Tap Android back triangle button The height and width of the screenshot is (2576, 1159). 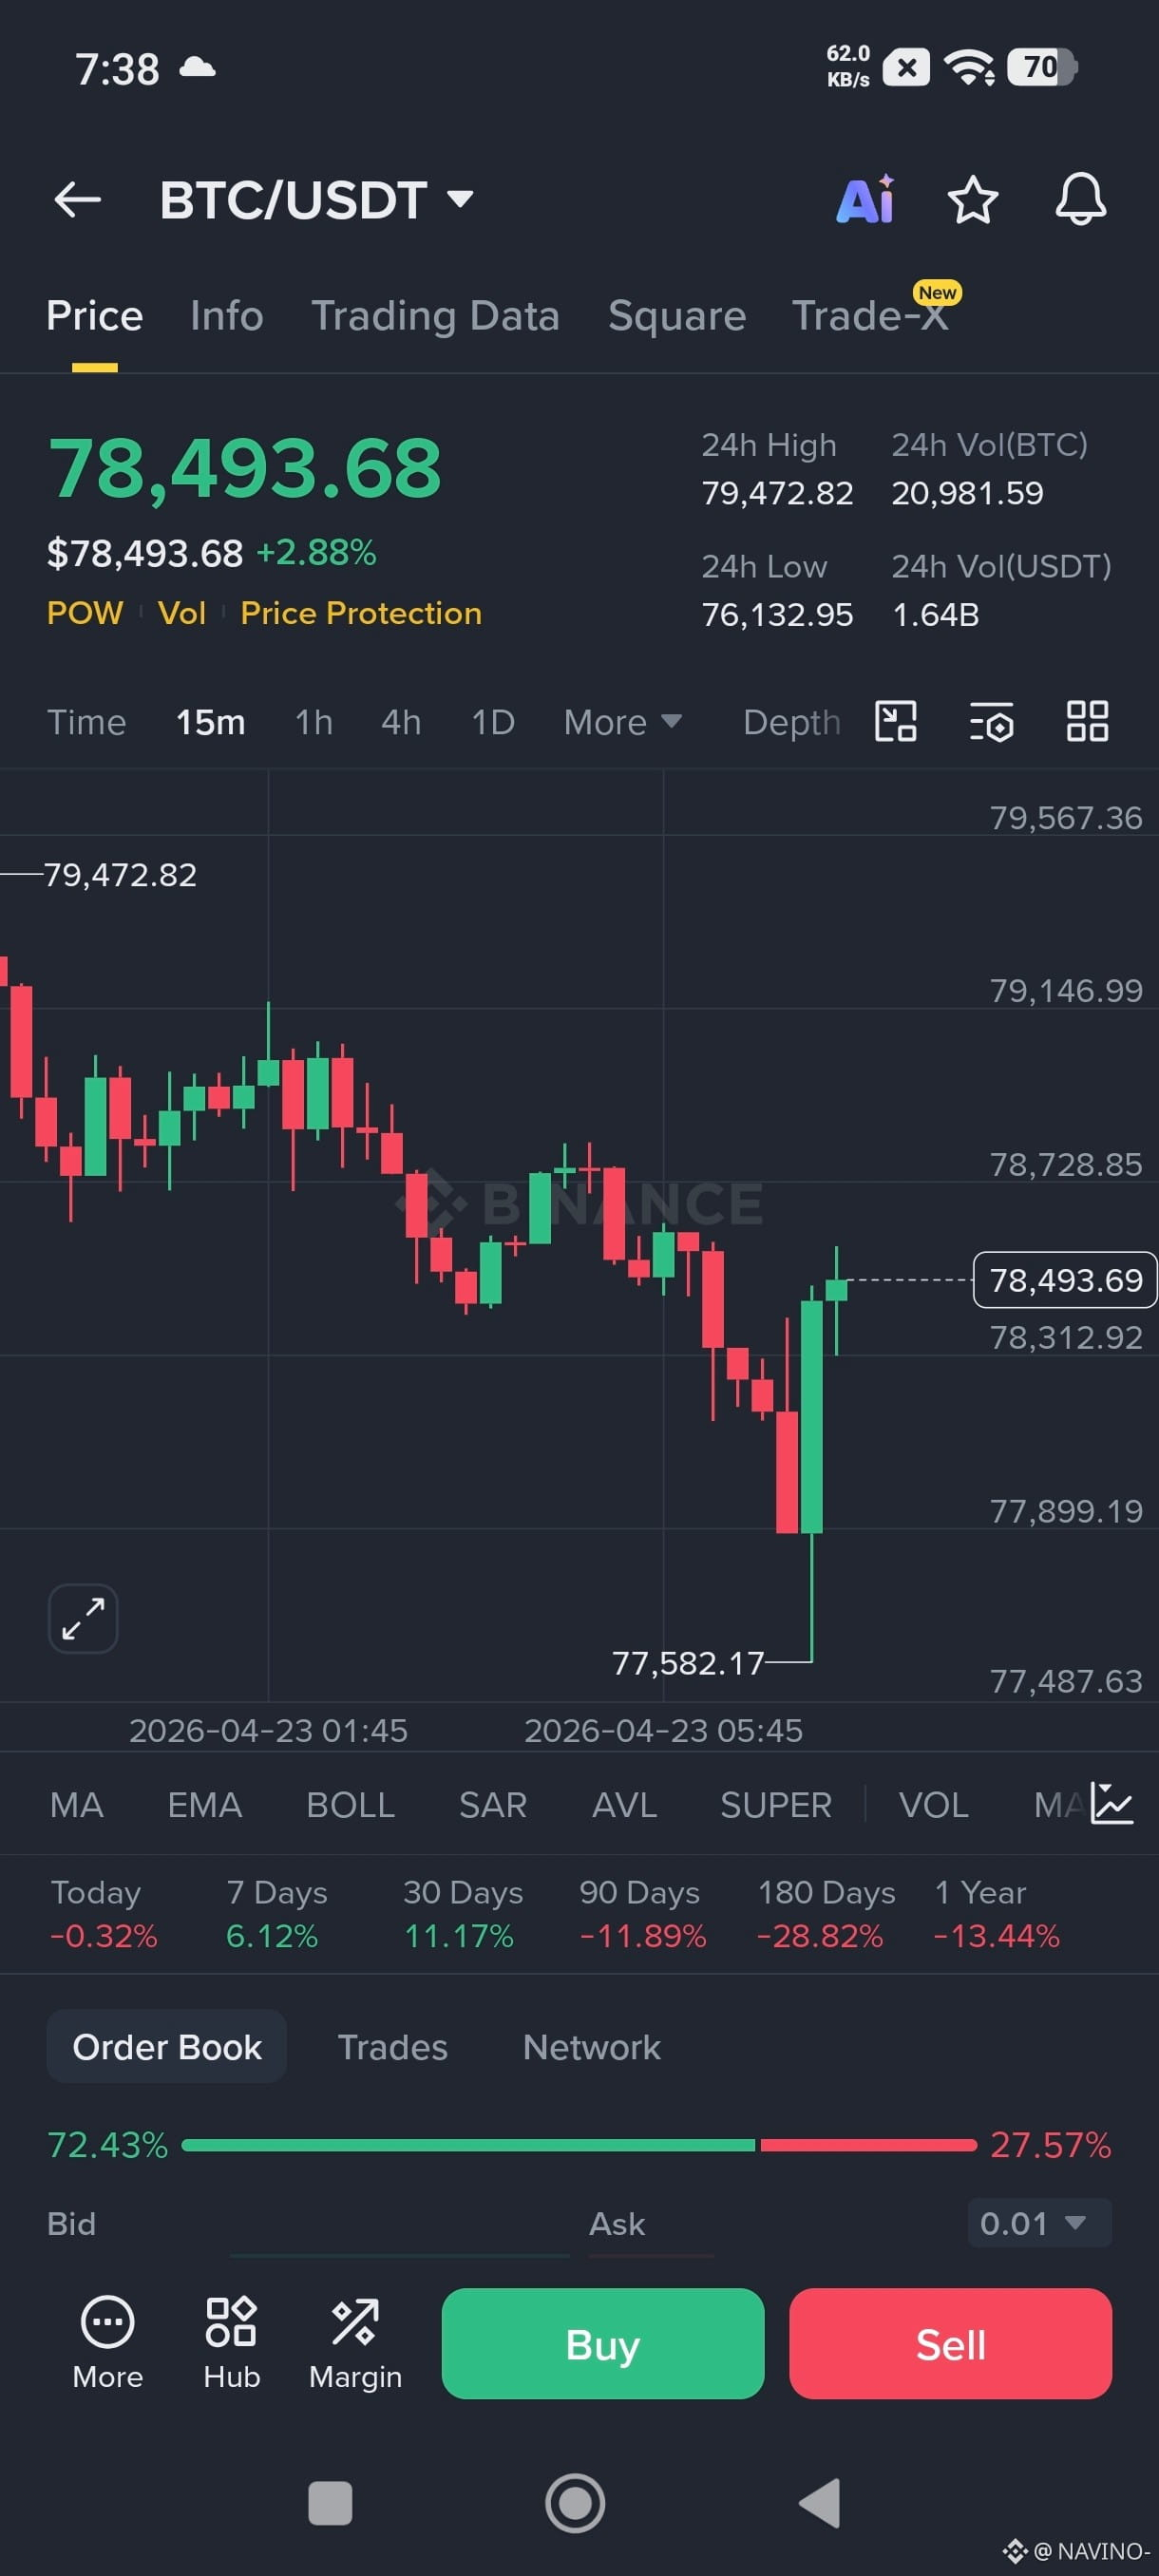819,2503
